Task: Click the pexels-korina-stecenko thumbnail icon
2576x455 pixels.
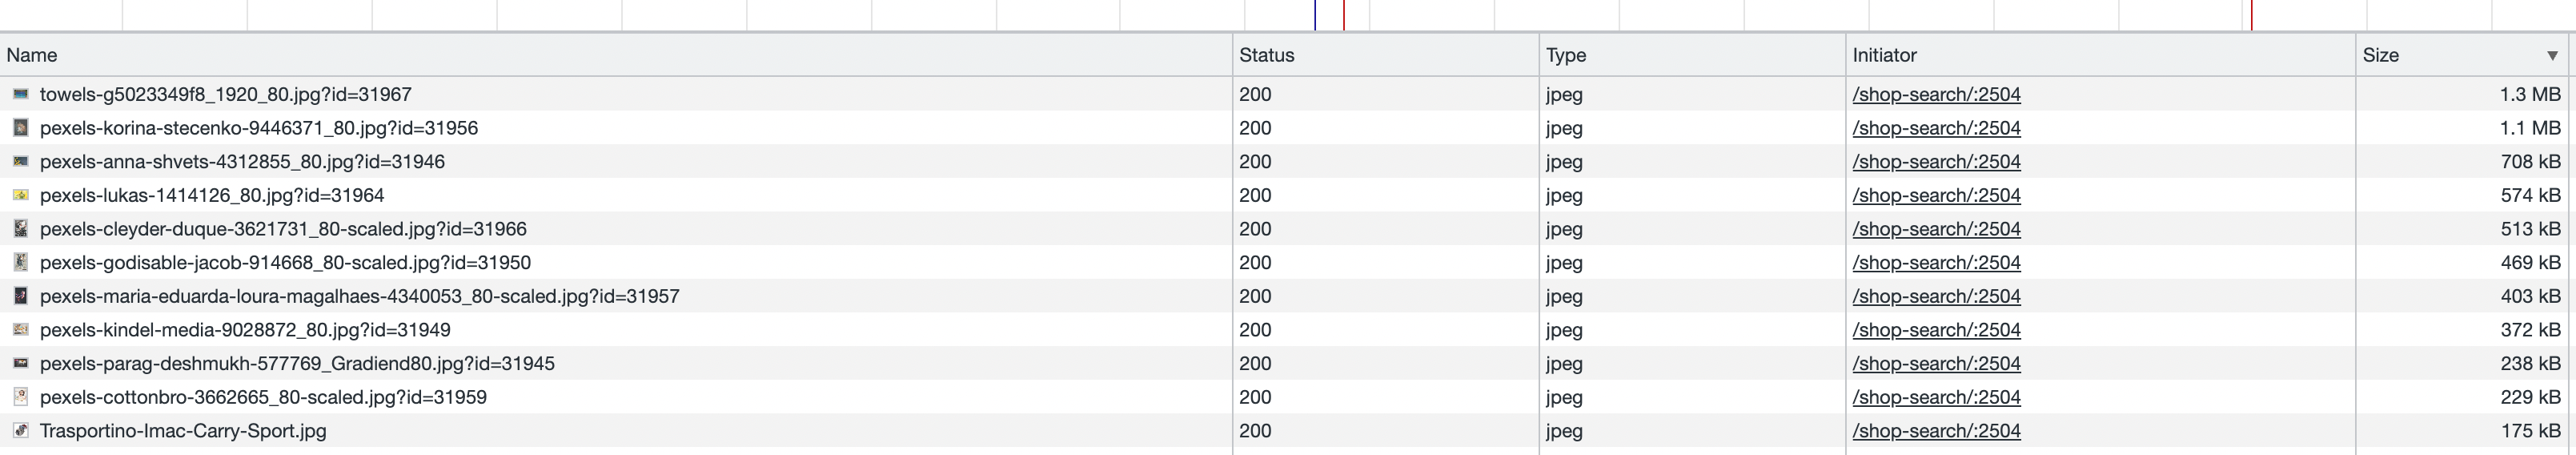Action: point(20,128)
